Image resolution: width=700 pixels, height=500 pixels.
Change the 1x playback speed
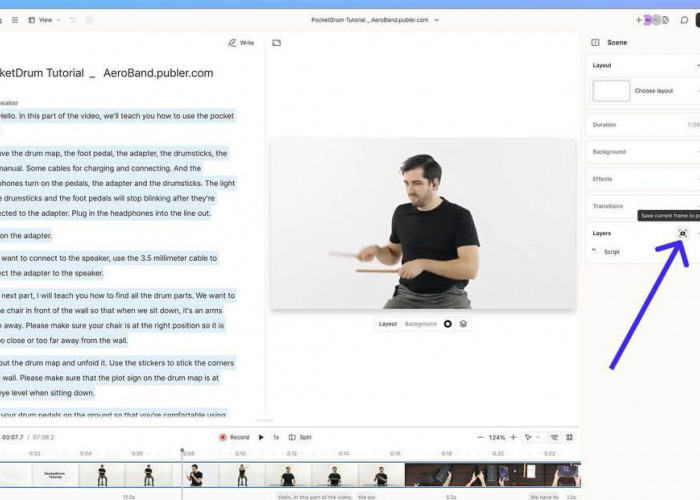[x=276, y=437]
